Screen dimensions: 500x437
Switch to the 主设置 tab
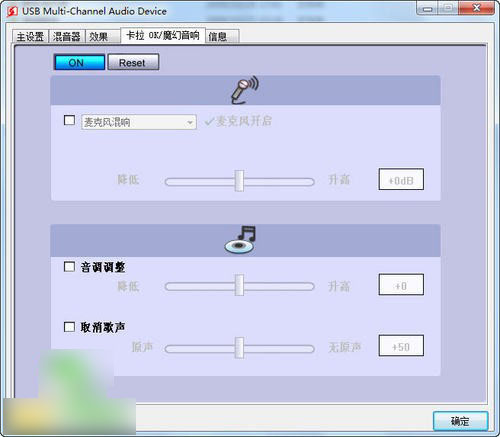(30, 36)
